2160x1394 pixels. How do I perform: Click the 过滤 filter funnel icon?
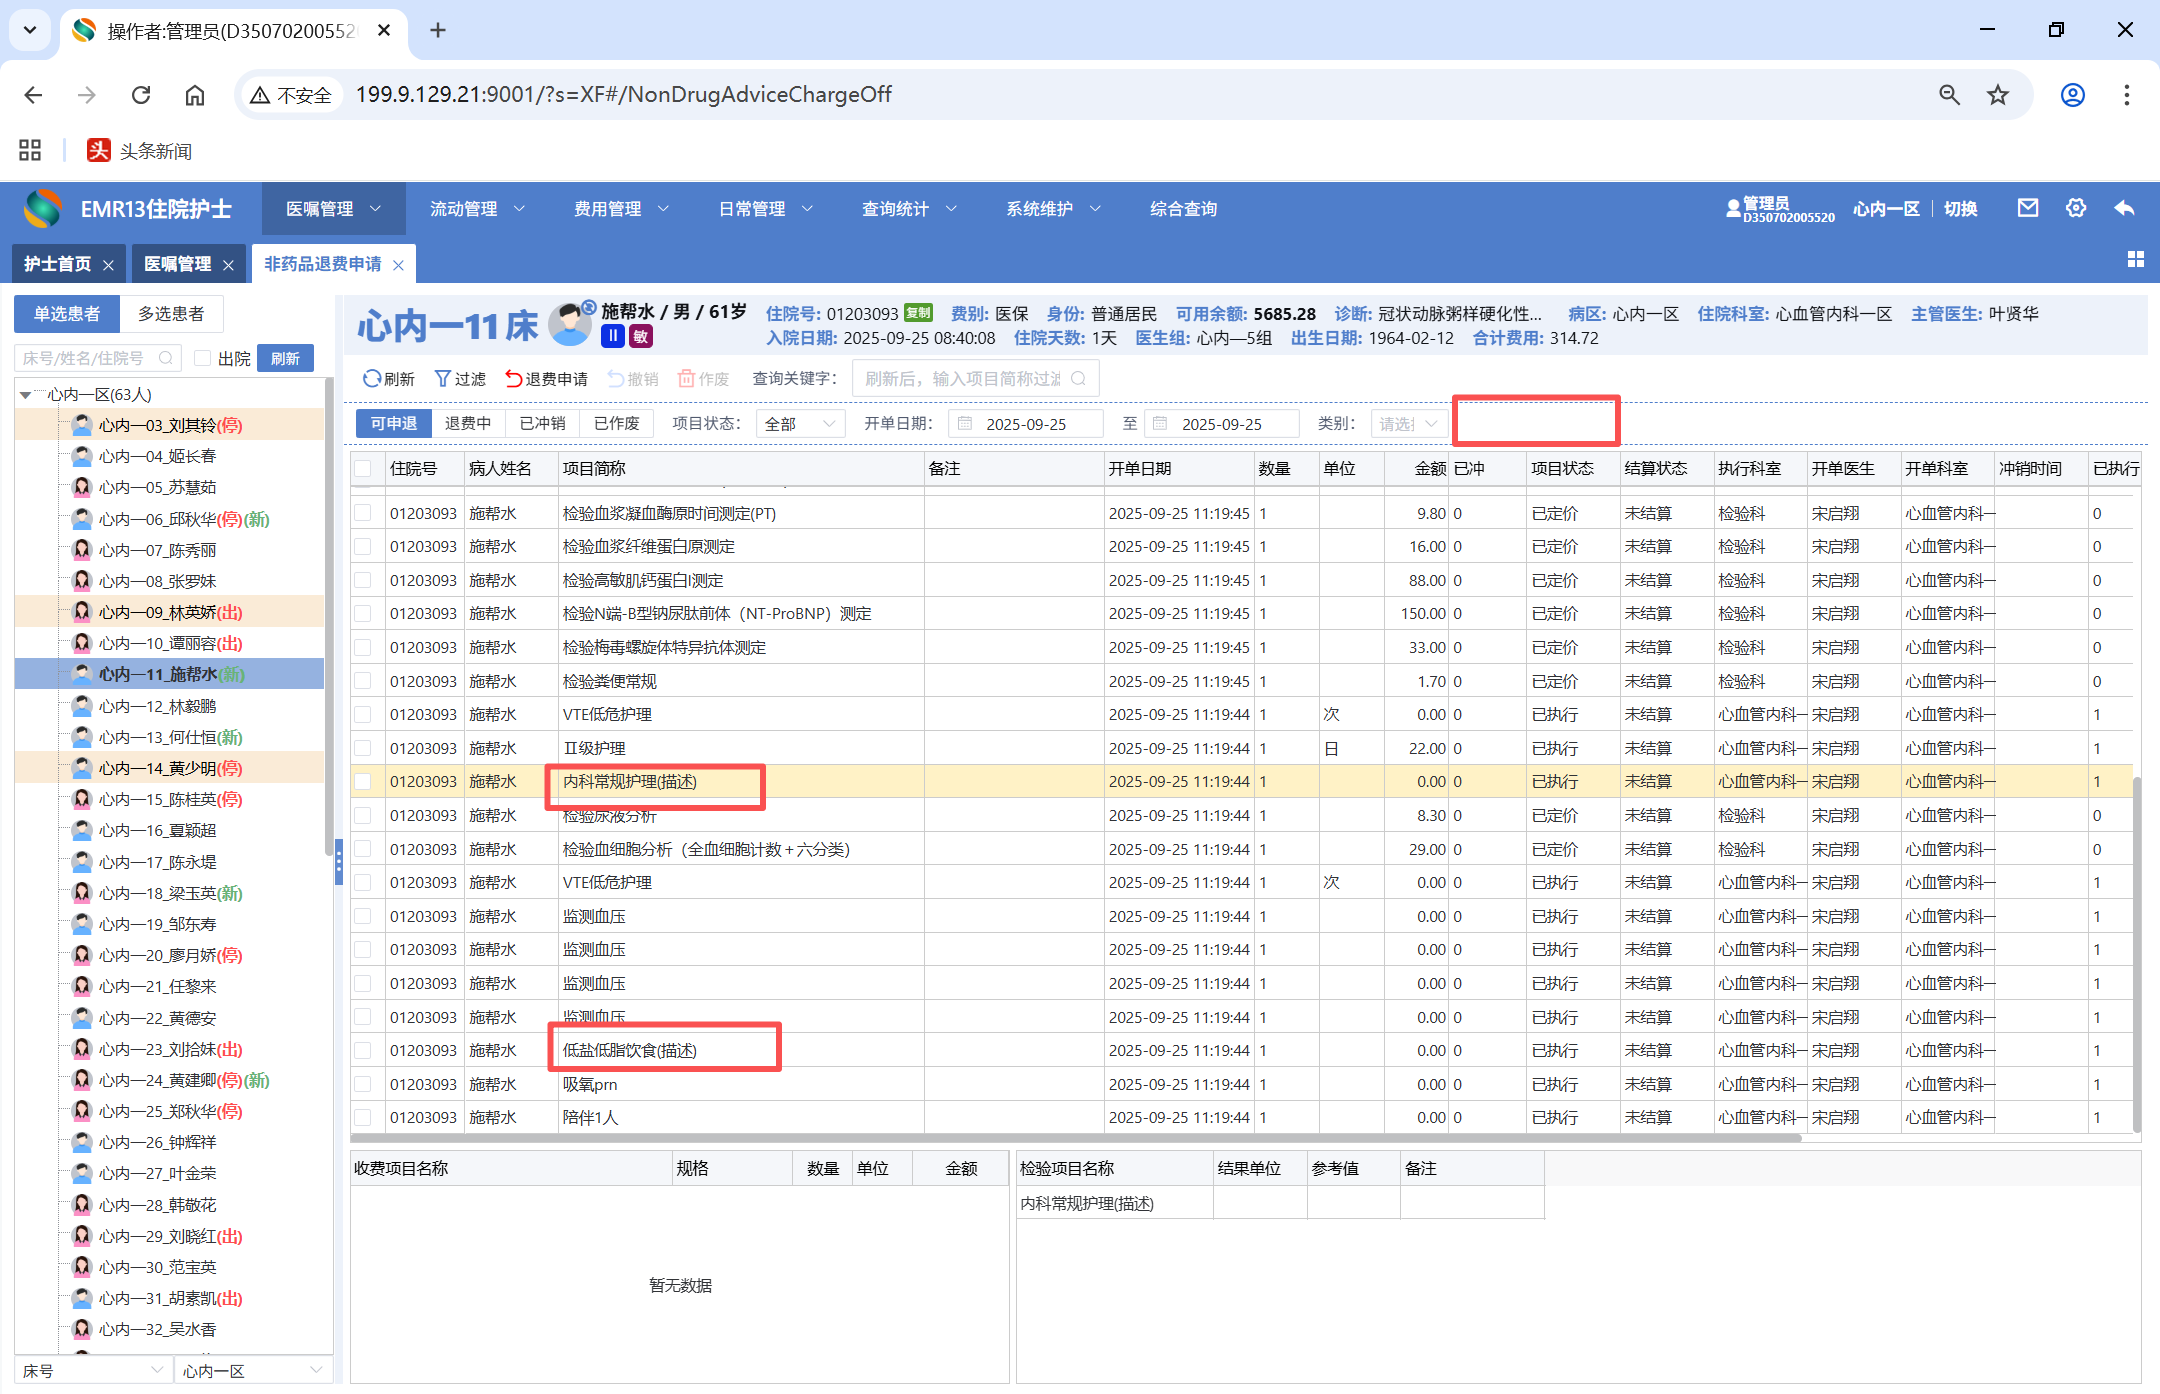pyautogui.click(x=443, y=379)
